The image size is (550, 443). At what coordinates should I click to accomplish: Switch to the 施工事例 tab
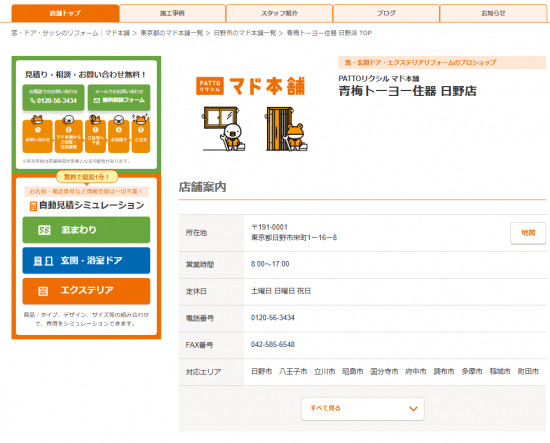click(172, 13)
